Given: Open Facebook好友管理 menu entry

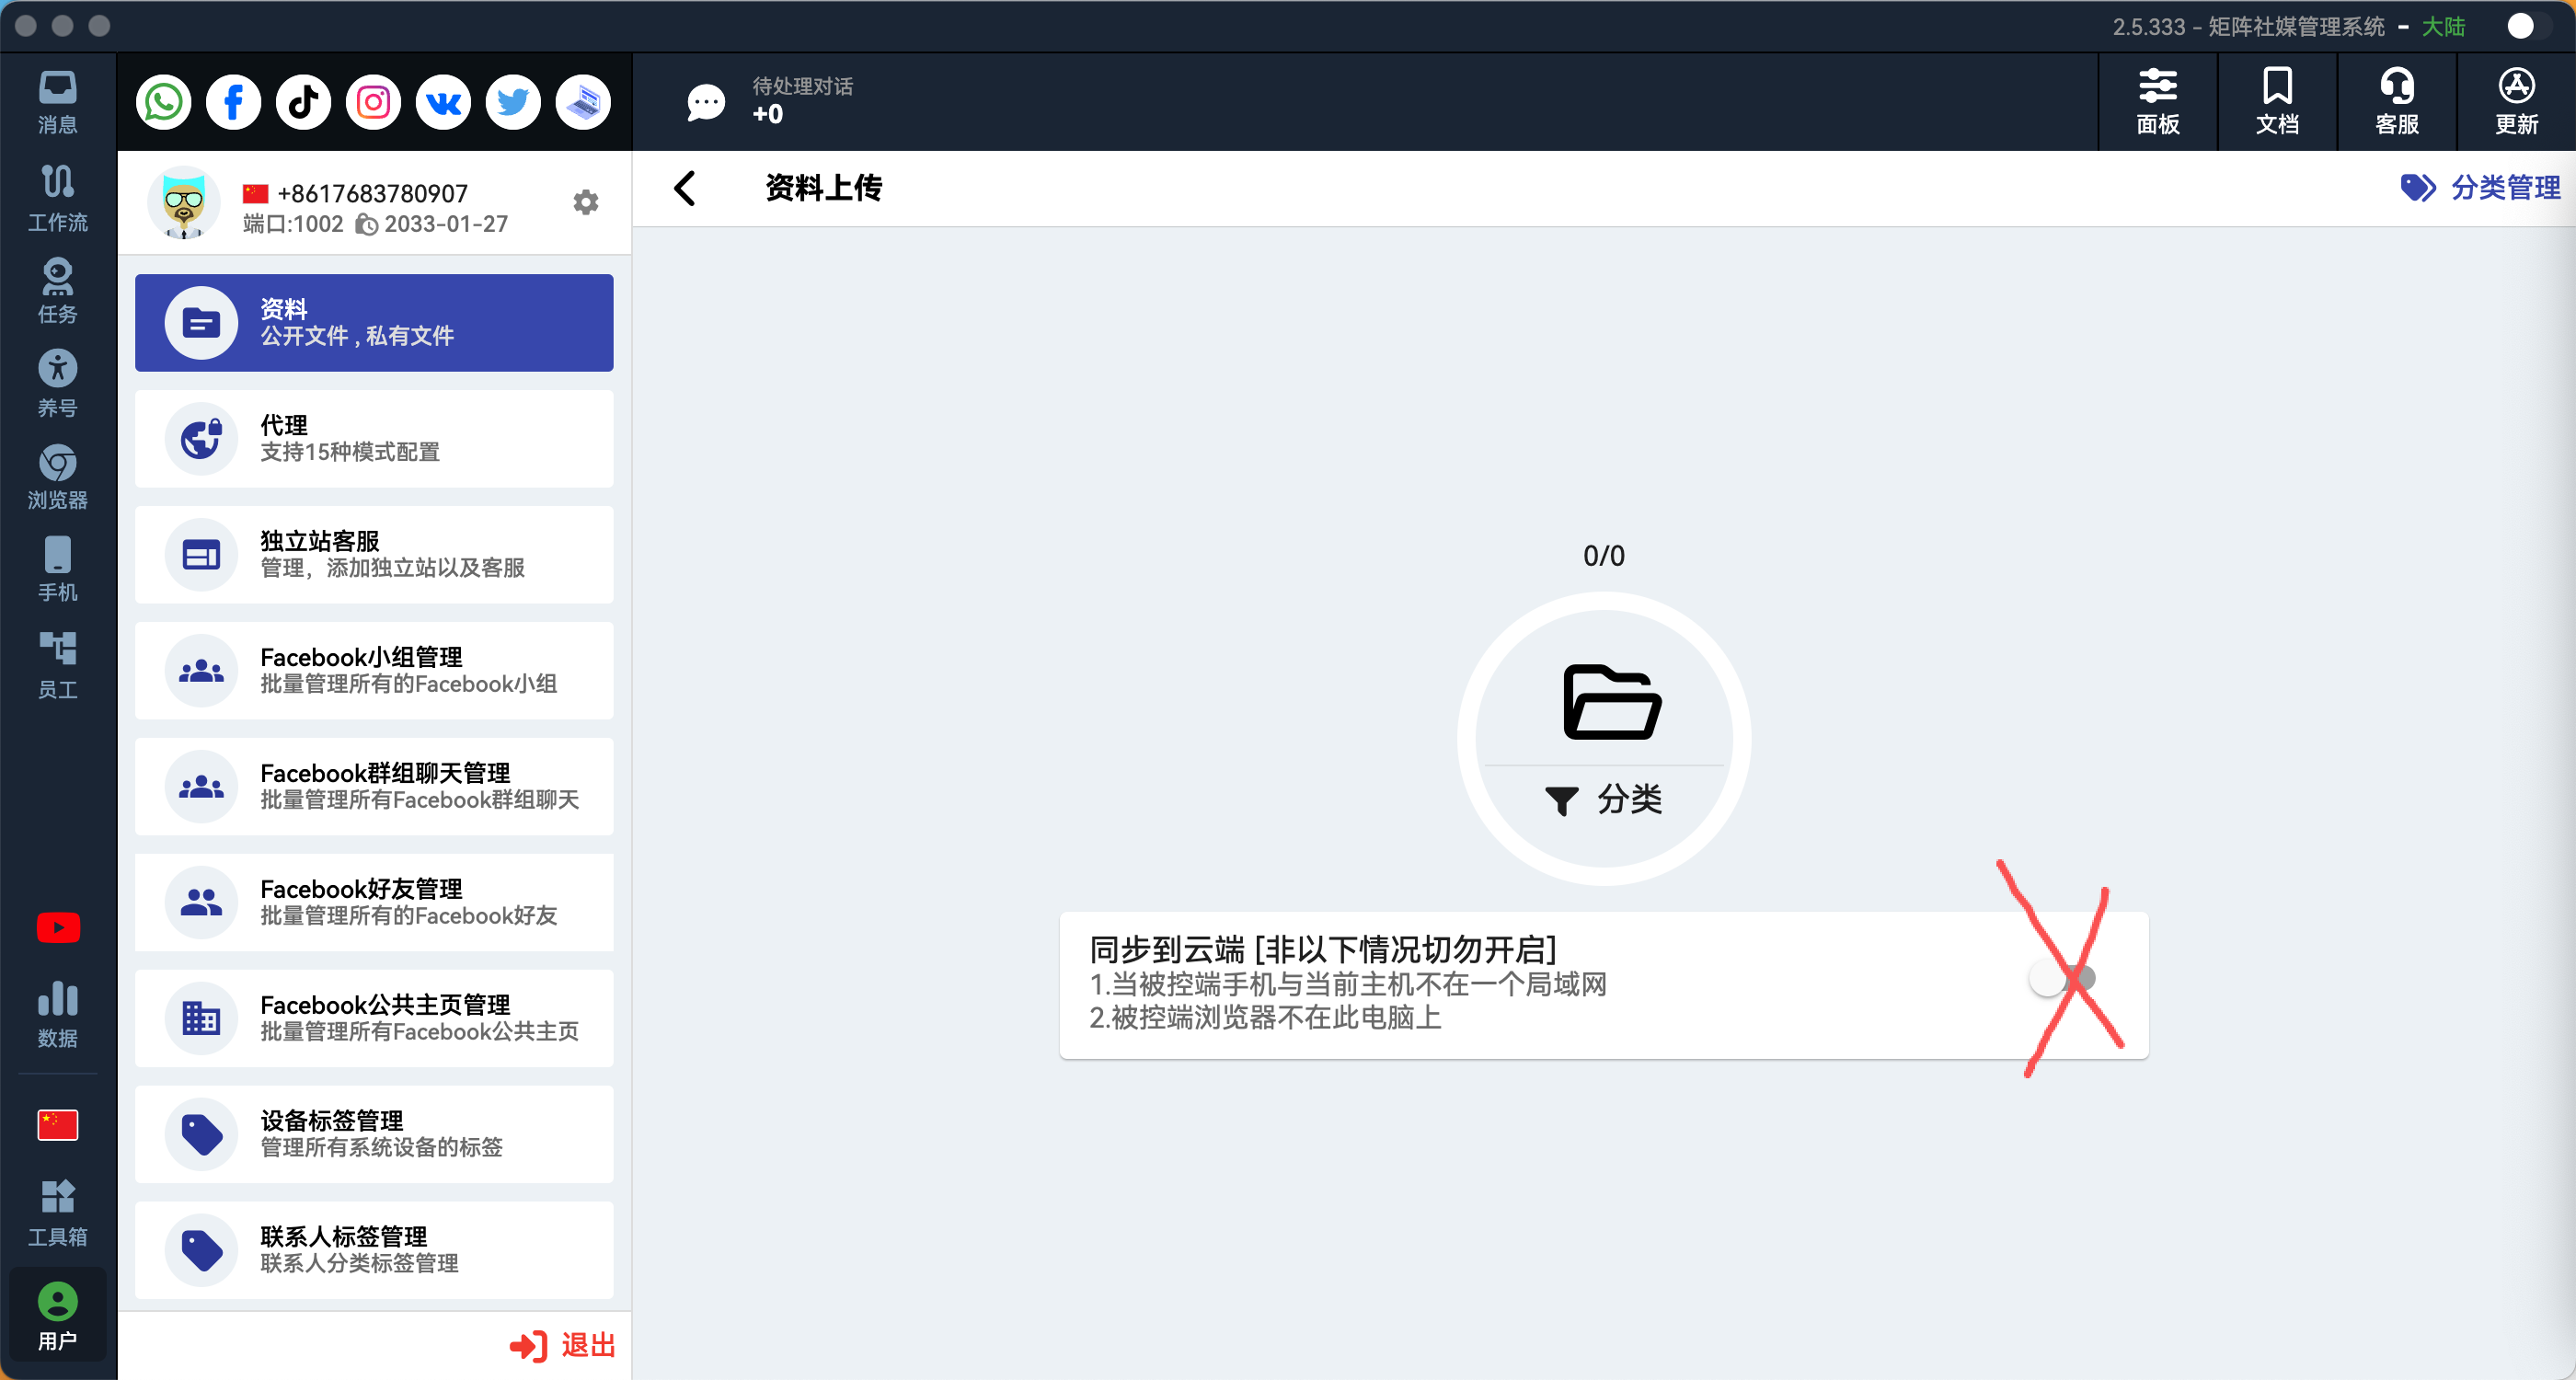Looking at the screenshot, I should (374, 902).
